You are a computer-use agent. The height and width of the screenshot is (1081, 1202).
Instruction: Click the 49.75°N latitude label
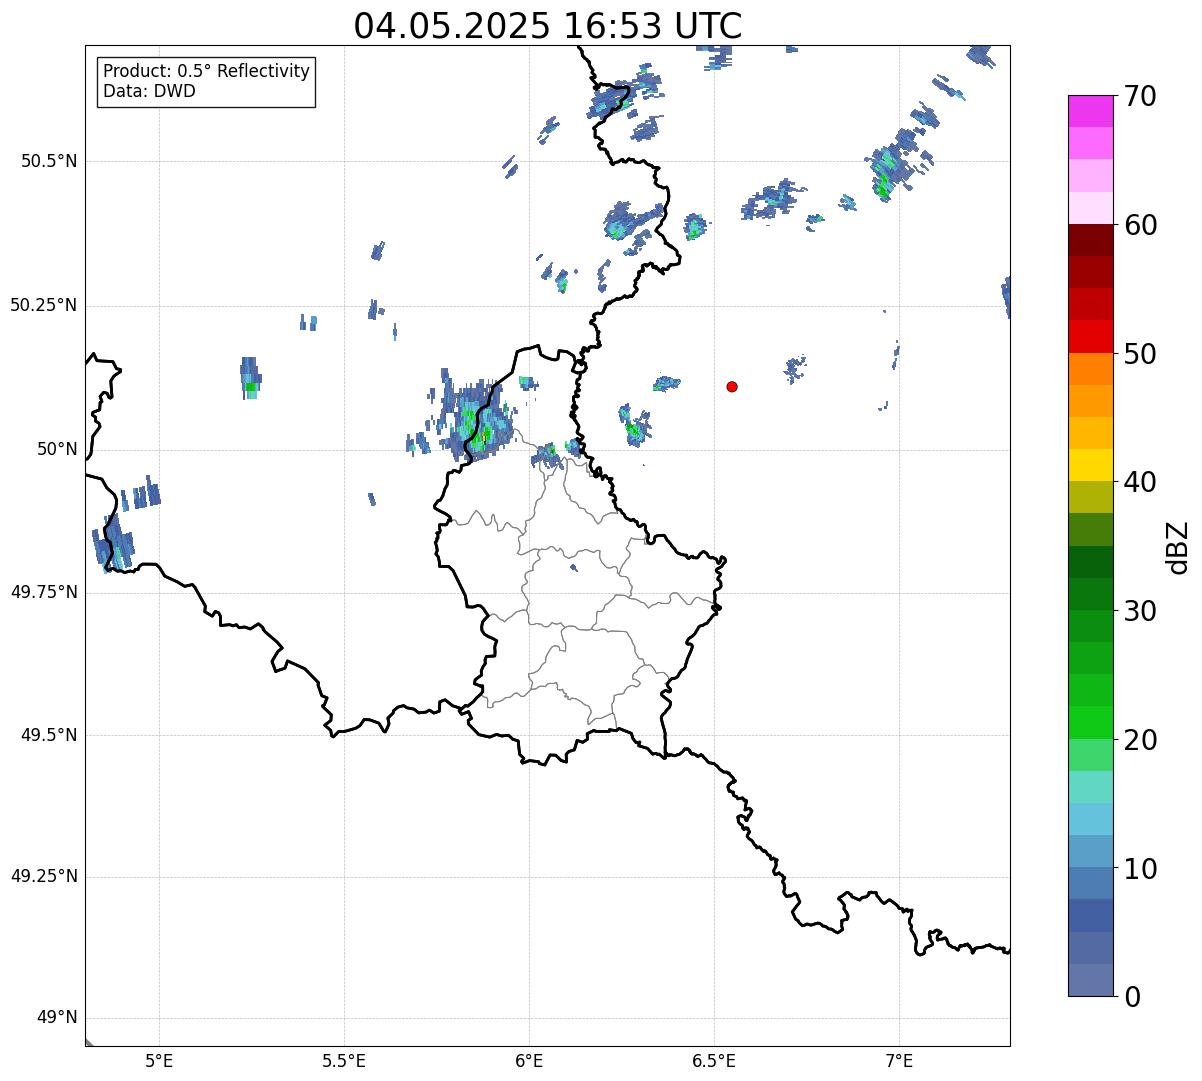coord(44,592)
